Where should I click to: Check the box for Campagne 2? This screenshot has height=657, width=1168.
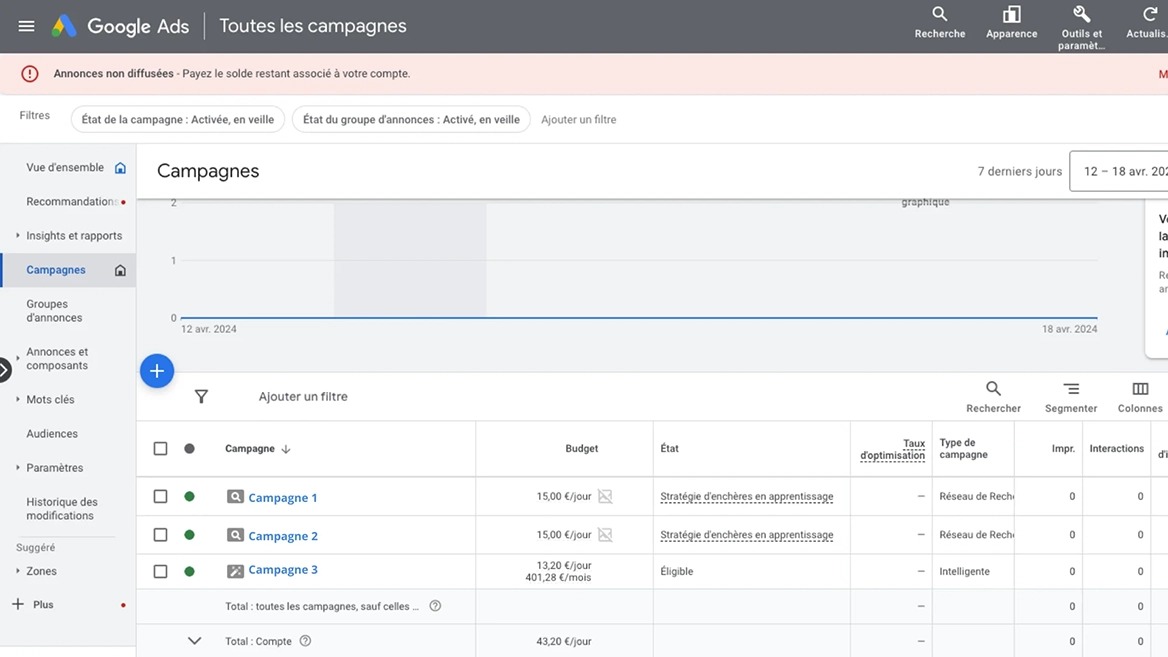point(160,535)
